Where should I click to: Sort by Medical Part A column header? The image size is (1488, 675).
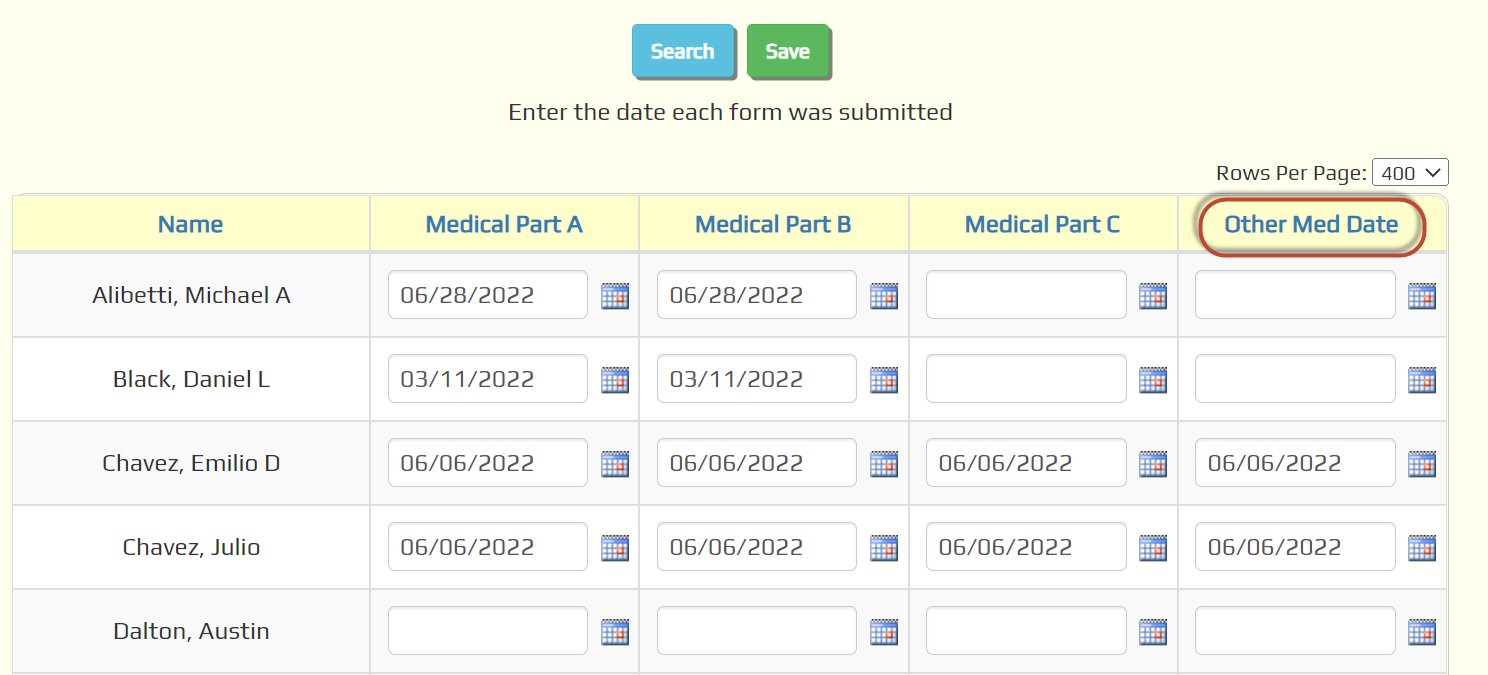tap(504, 224)
